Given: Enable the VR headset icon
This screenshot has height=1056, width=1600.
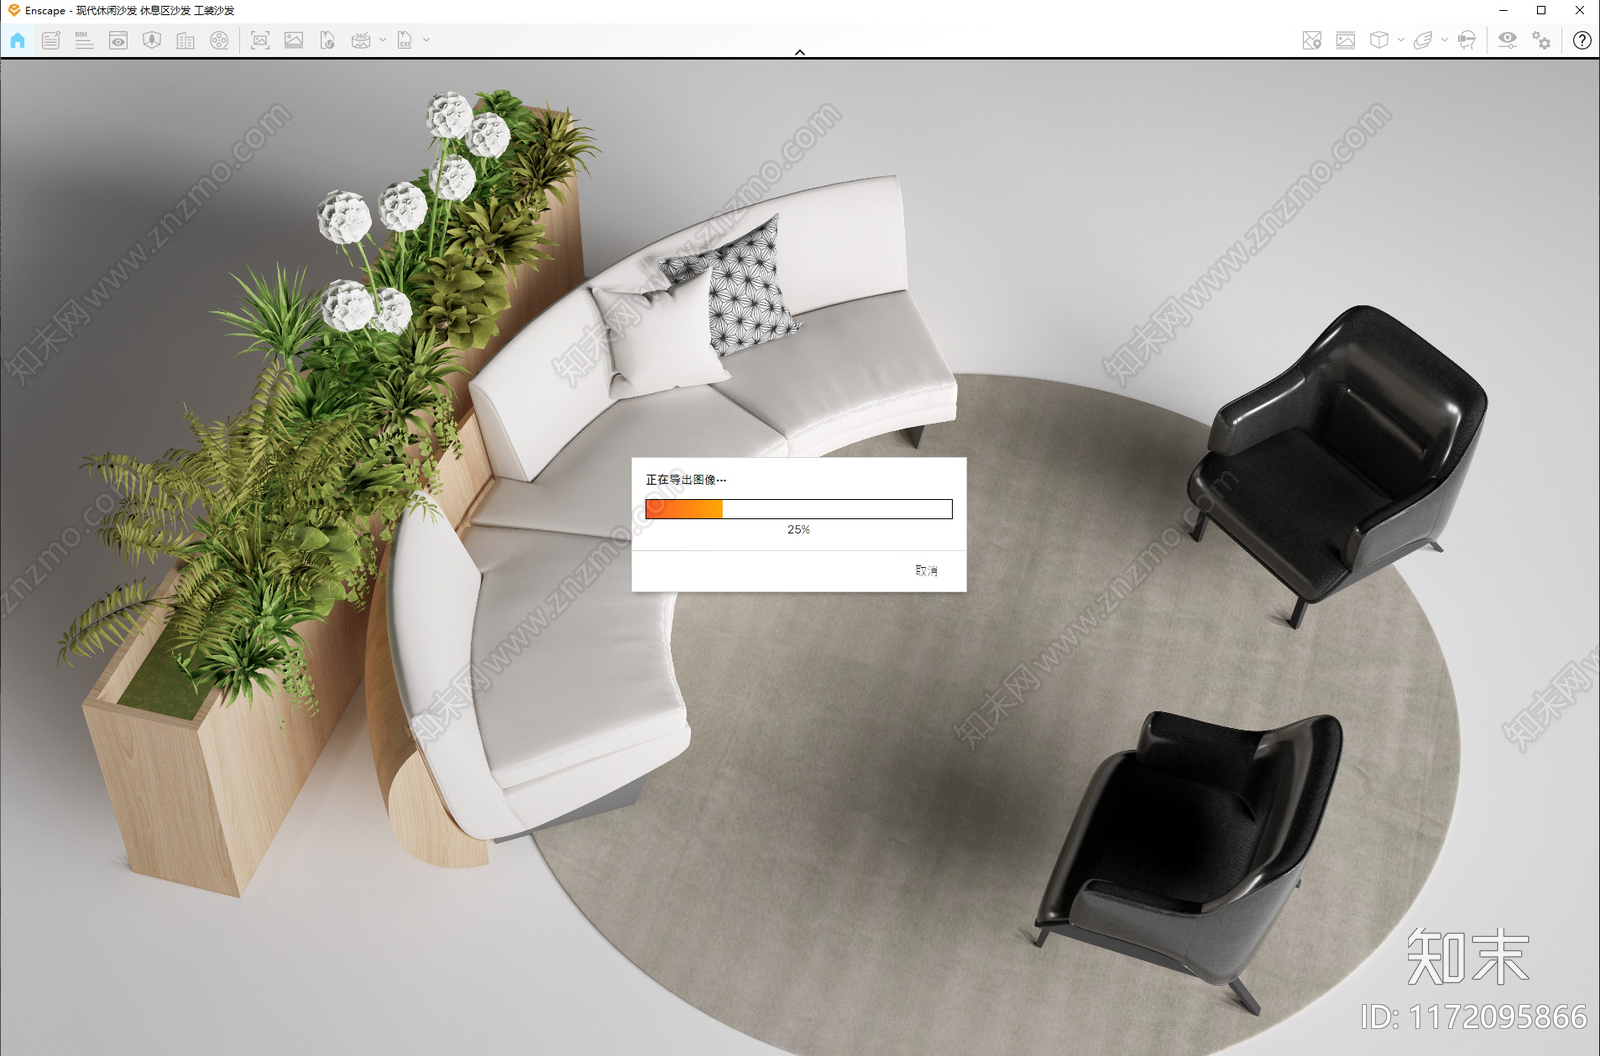Looking at the screenshot, I should click(x=1467, y=40).
